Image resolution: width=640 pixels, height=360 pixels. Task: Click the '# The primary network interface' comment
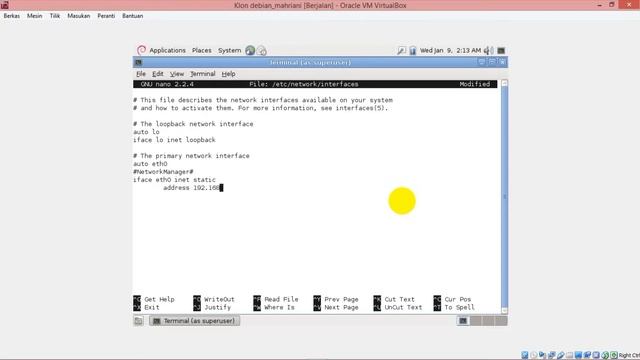point(191,156)
